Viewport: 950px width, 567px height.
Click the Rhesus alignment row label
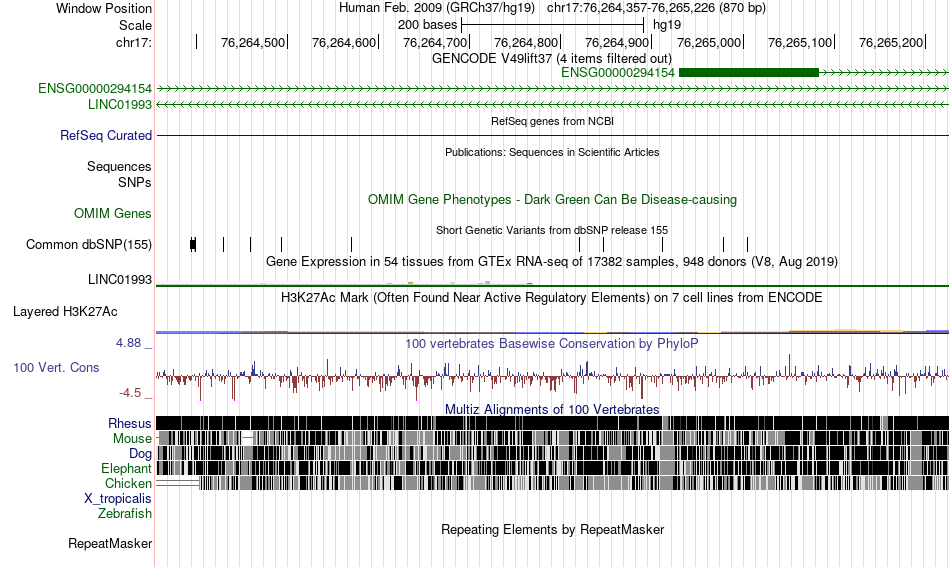(130, 423)
